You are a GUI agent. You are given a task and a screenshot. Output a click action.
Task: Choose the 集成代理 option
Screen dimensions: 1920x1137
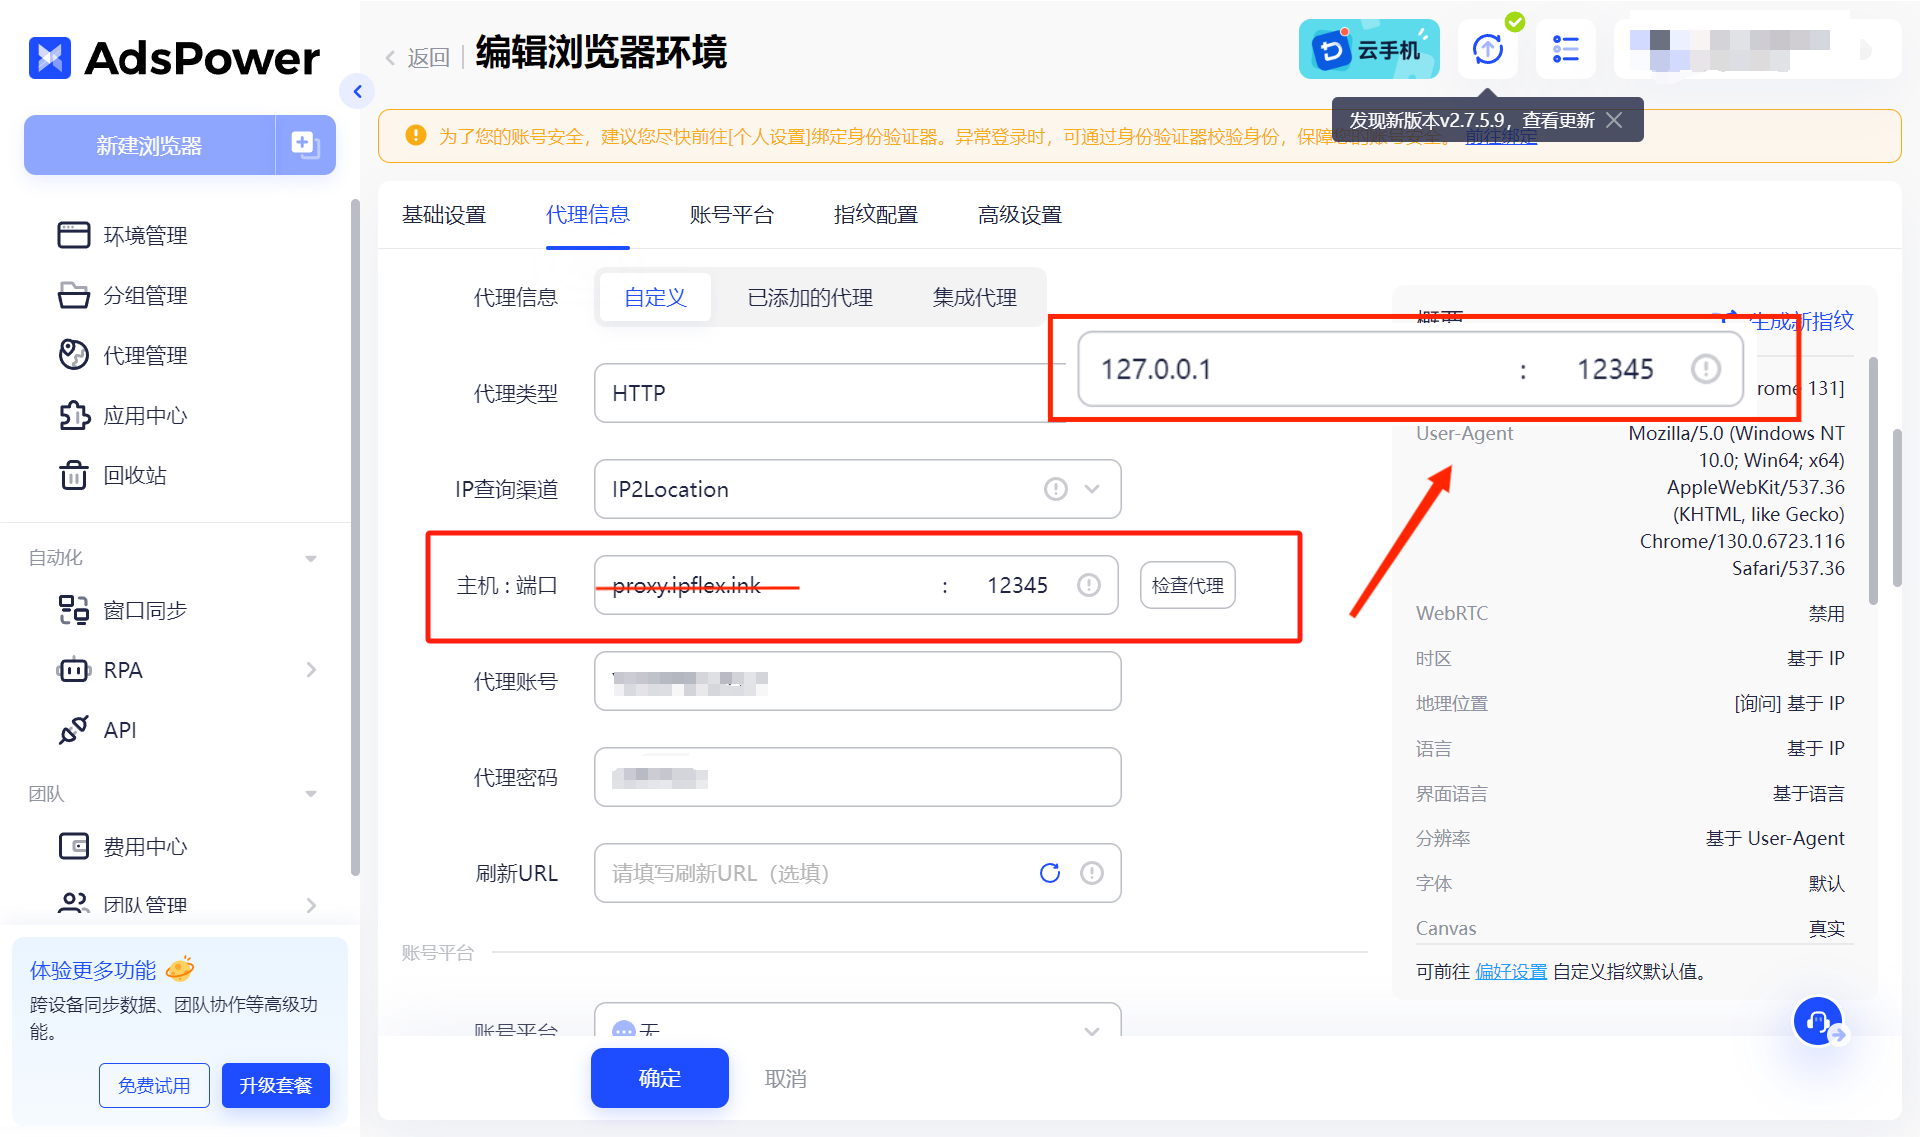coord(974,297)
